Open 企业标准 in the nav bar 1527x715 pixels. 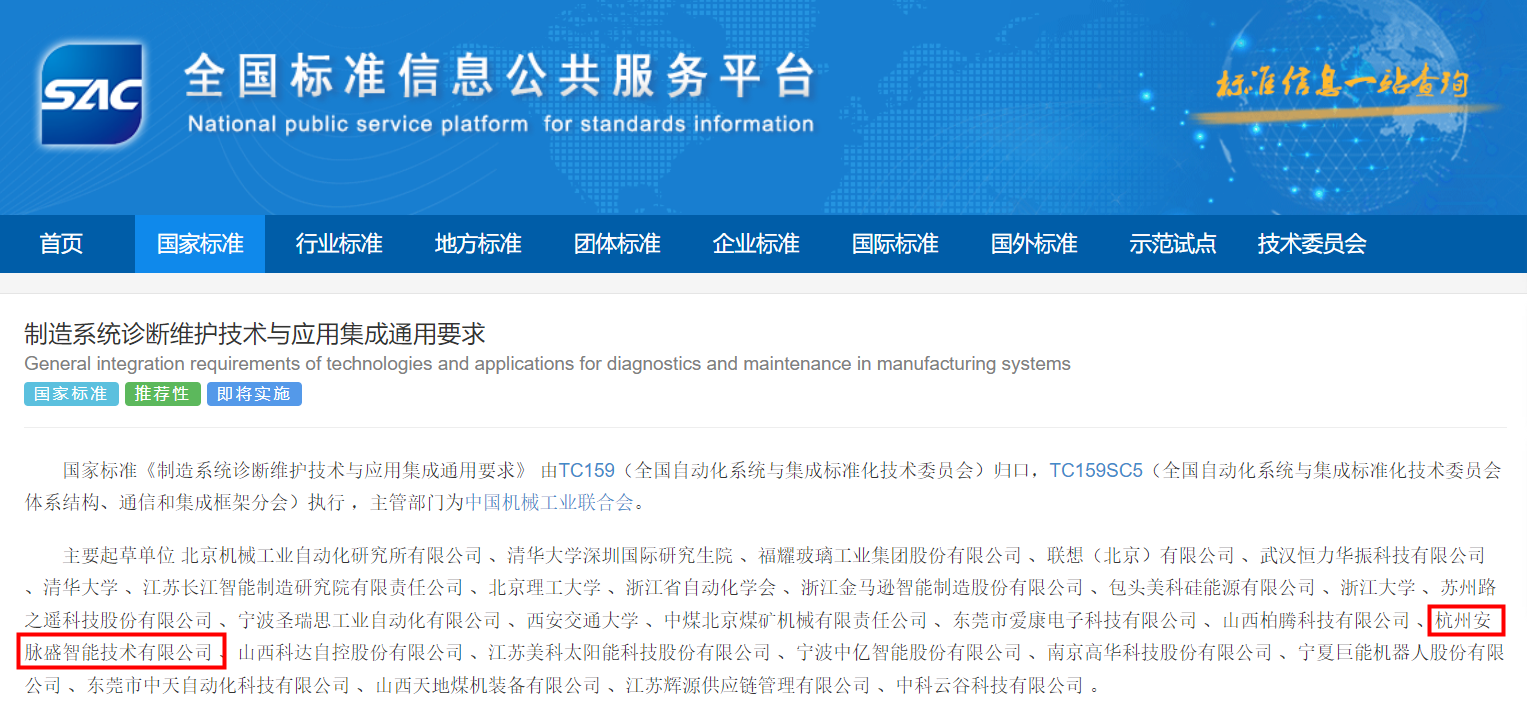coord(756,244)
